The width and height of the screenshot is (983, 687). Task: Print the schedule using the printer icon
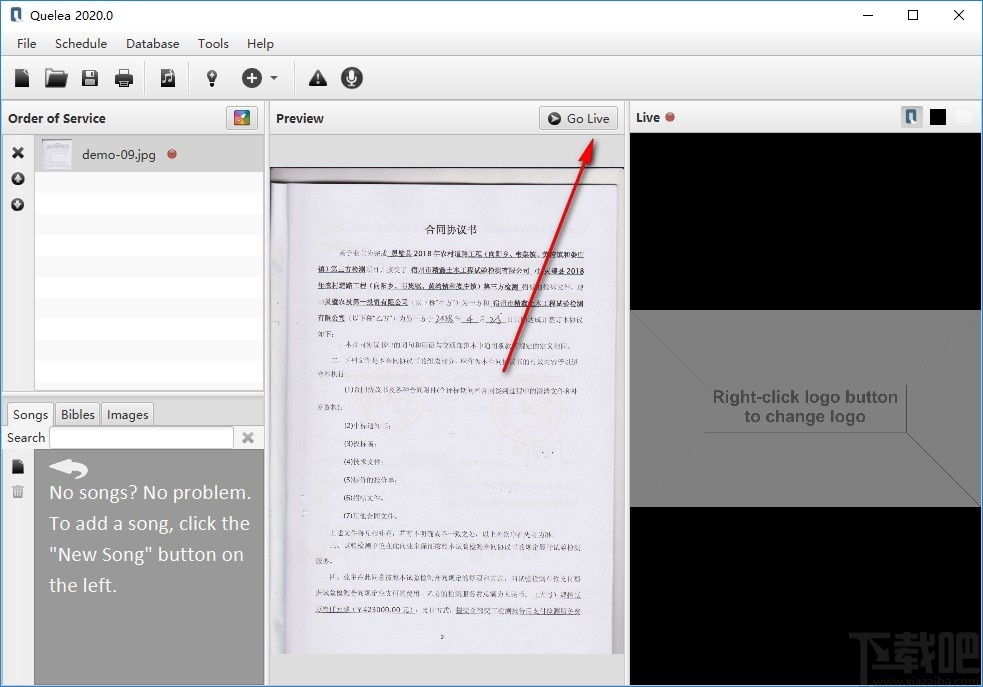click(x=124, y=77)
